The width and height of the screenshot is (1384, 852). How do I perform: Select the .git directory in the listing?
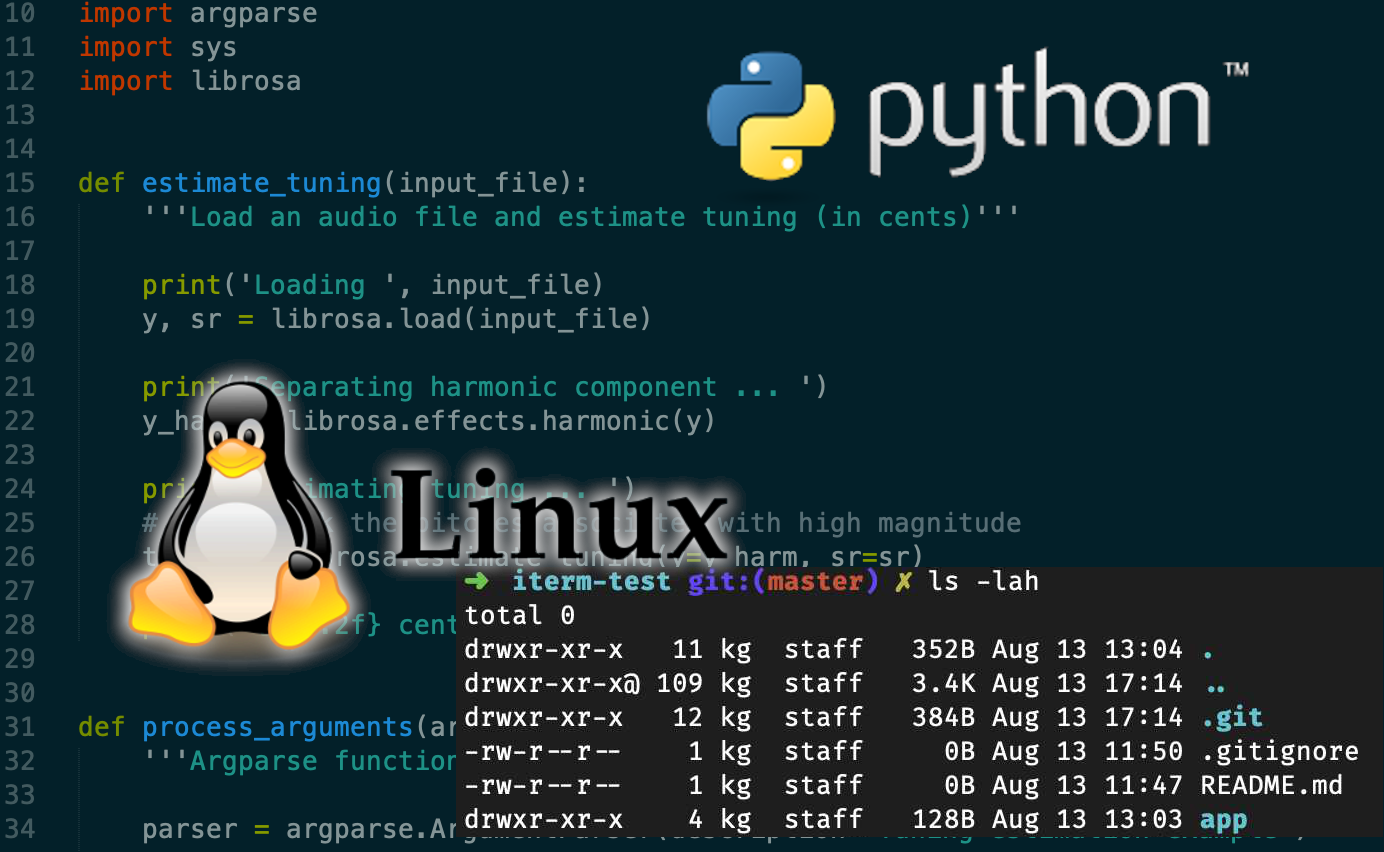point(1231,717)
